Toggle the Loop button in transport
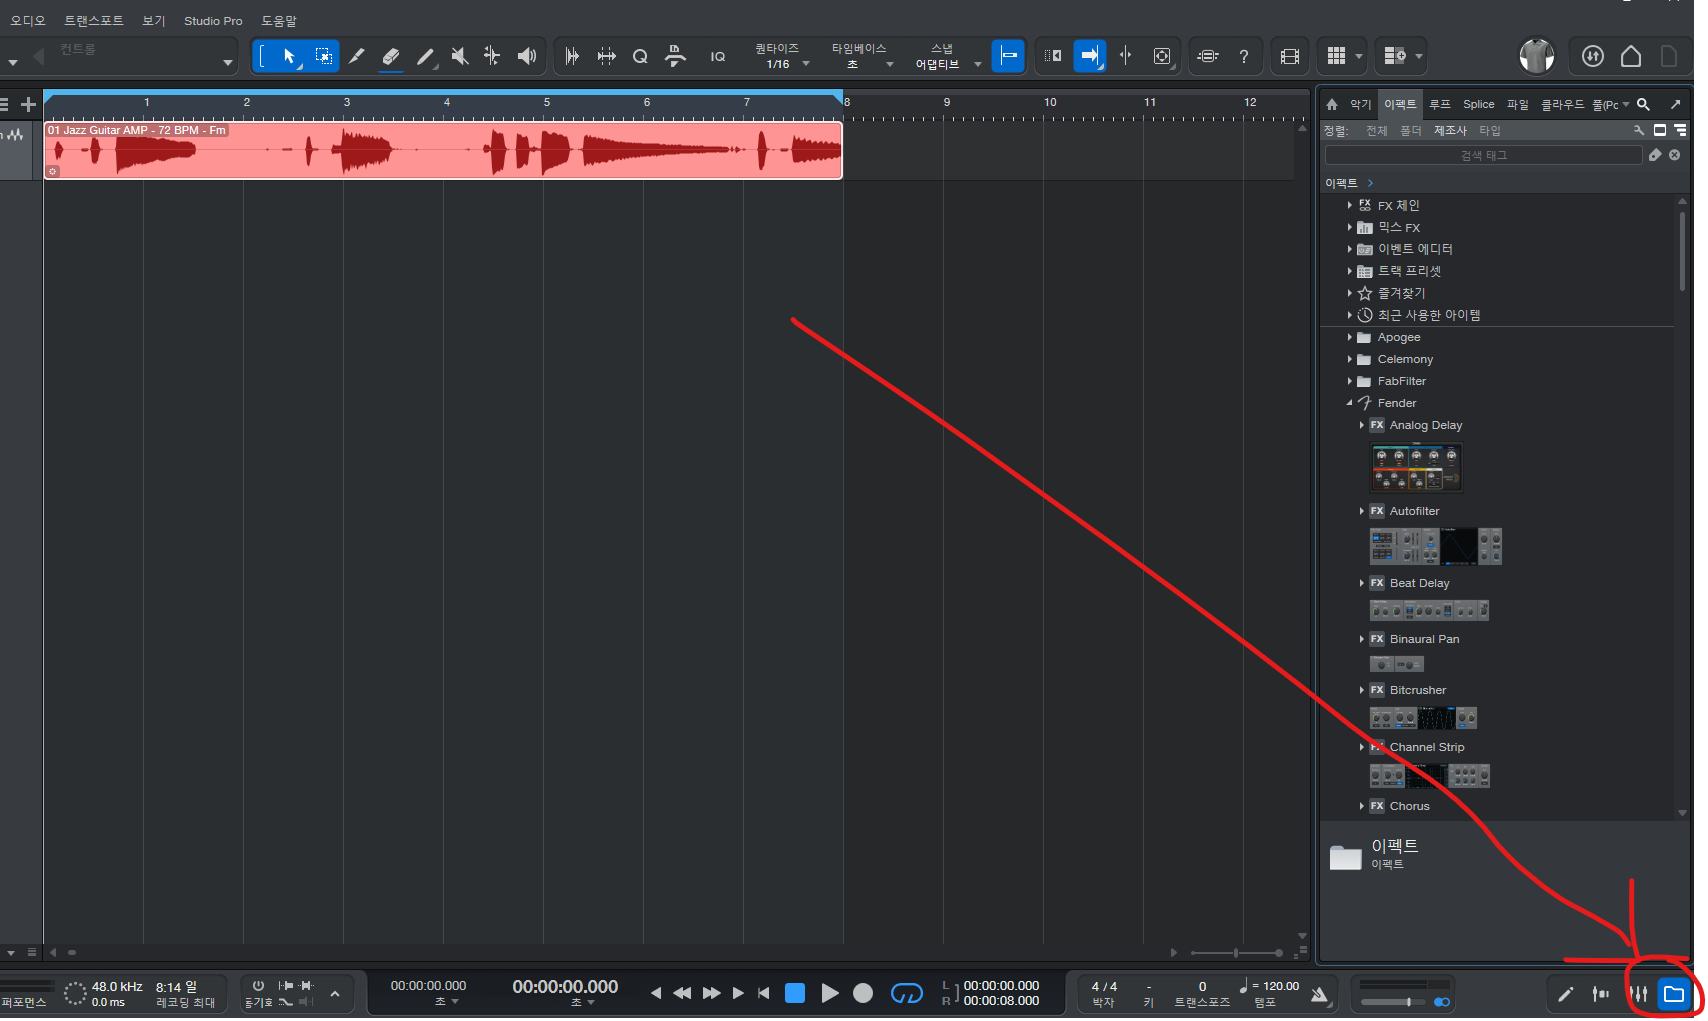This screenshot has width=1708, height=1021. coord(906,993)
